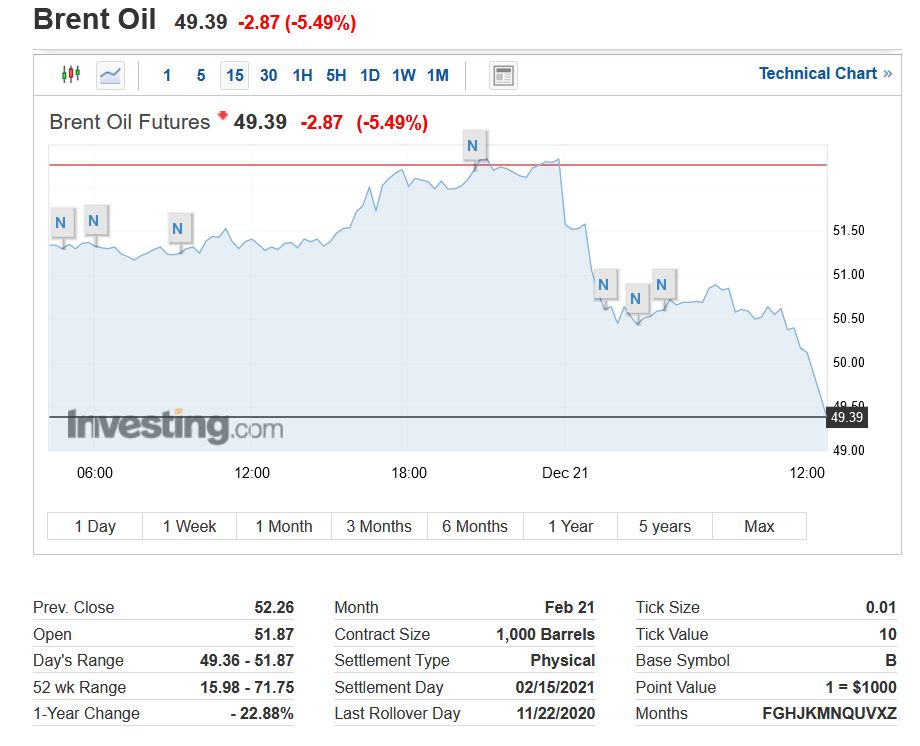Select the 3 Months range
Screen dimensions: 920x746
[379, 526]
